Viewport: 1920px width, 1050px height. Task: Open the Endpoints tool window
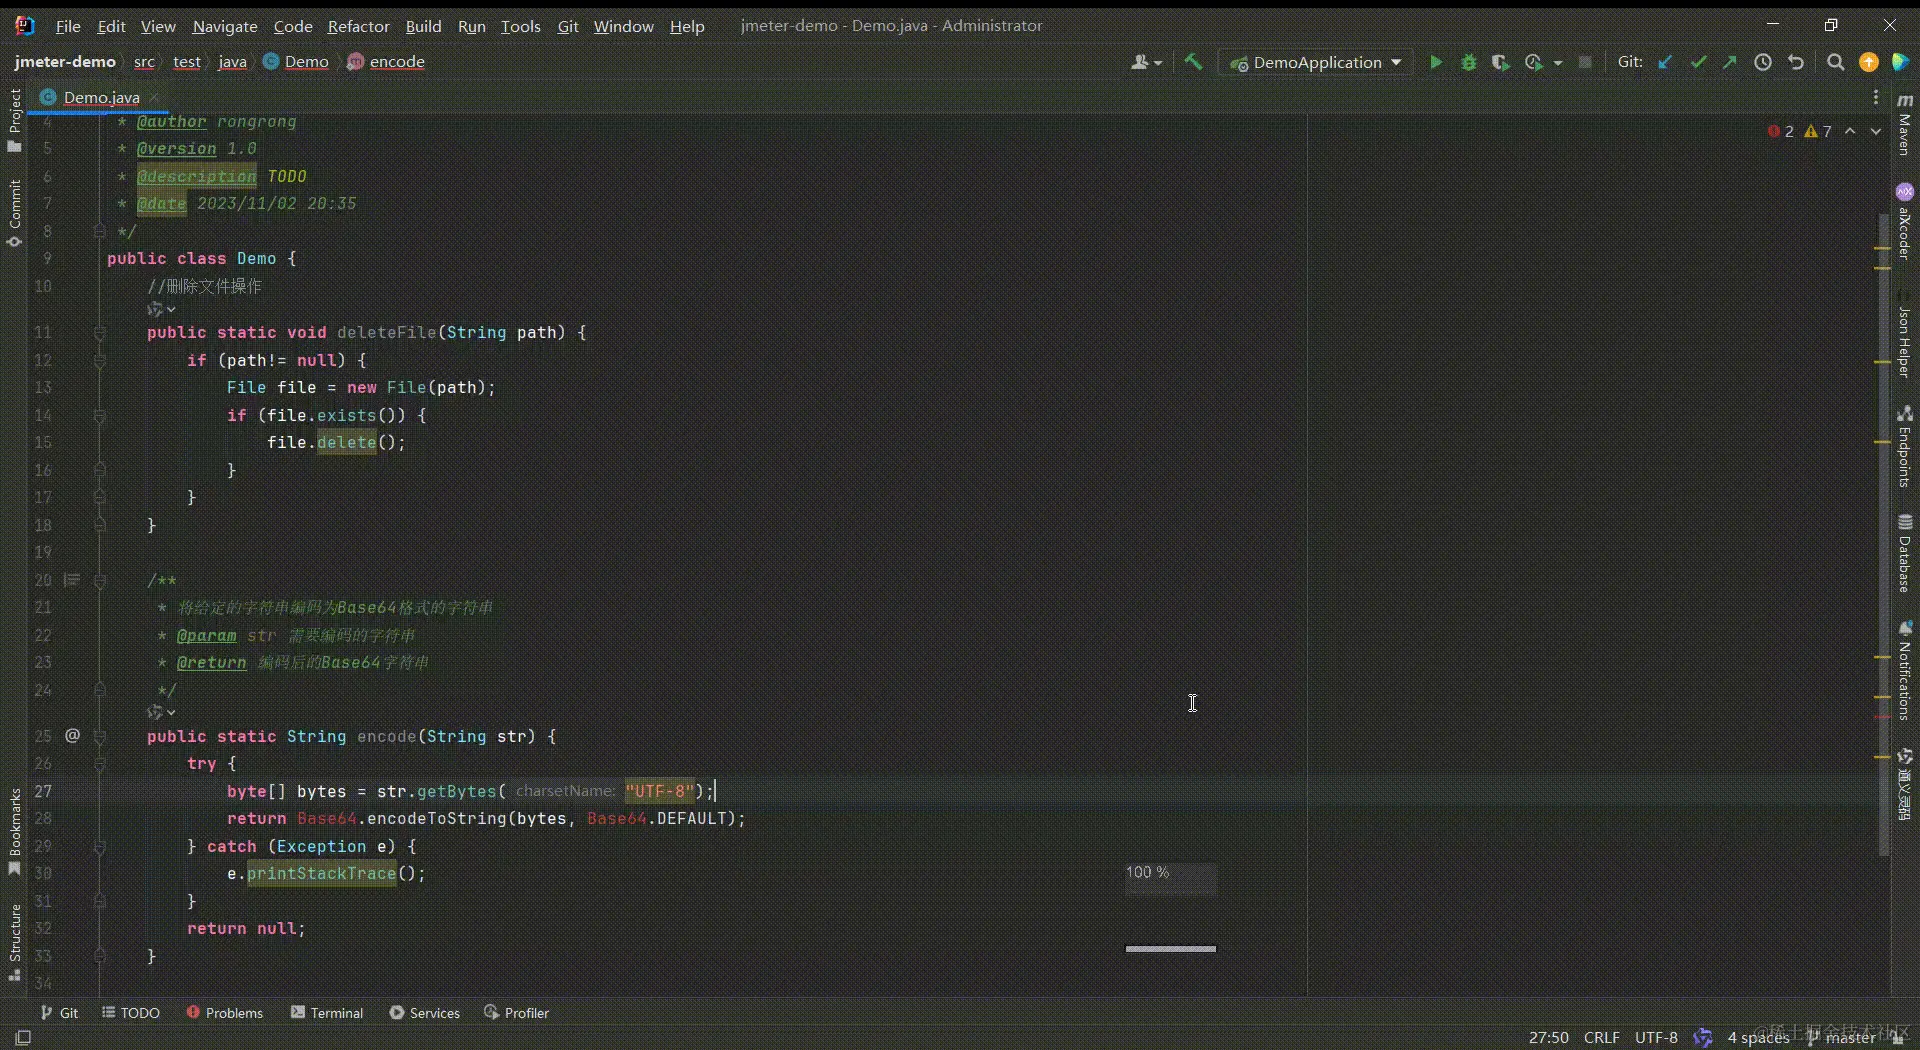pyautogui.click(x=1905, y=446)
